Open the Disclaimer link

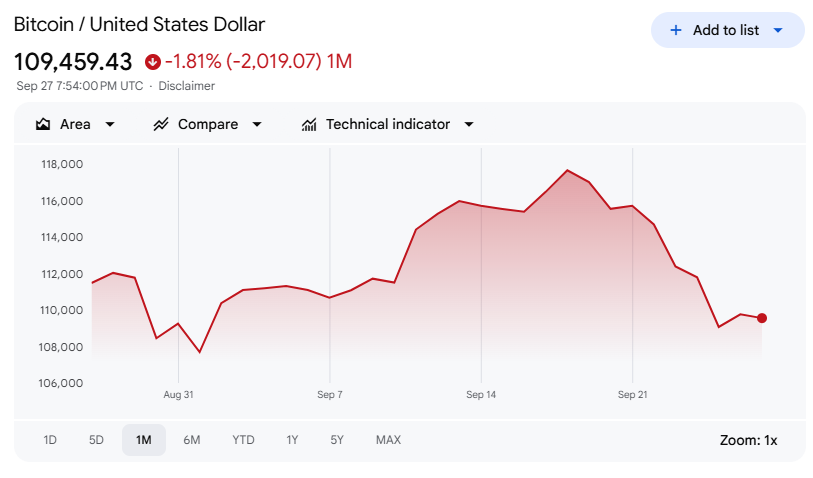pos(187,86)
